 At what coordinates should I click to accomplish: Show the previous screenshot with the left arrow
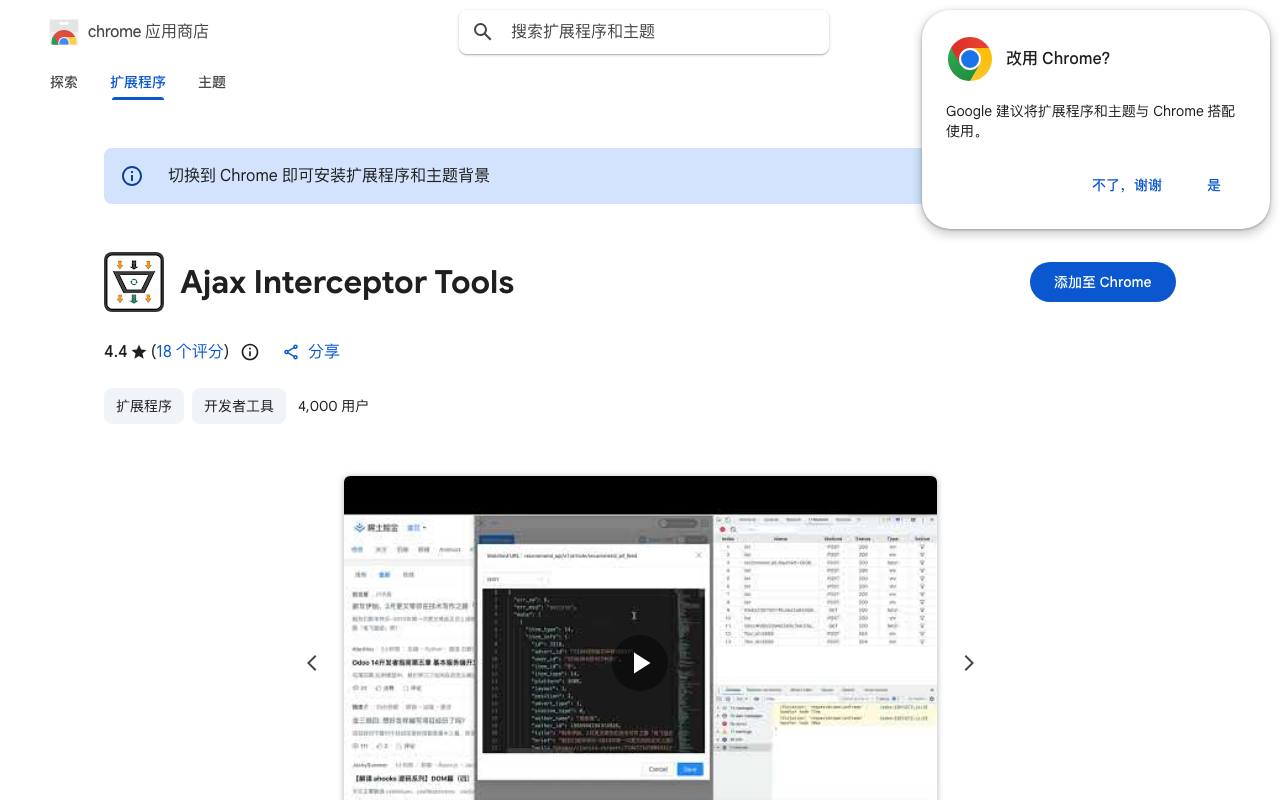[312, 663]
